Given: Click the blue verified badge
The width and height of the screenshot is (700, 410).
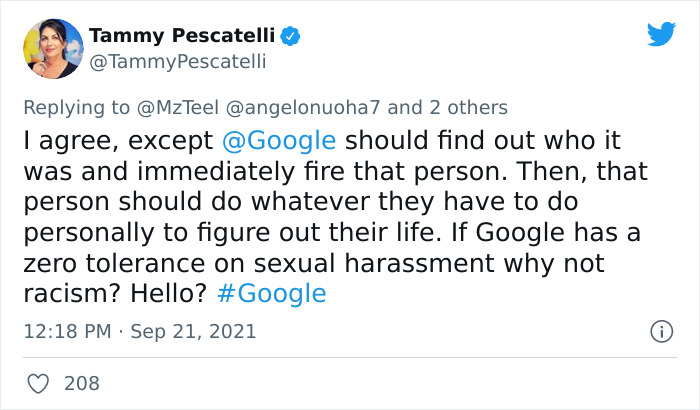Looking at the screenshot, I should (x=290, y=37).
